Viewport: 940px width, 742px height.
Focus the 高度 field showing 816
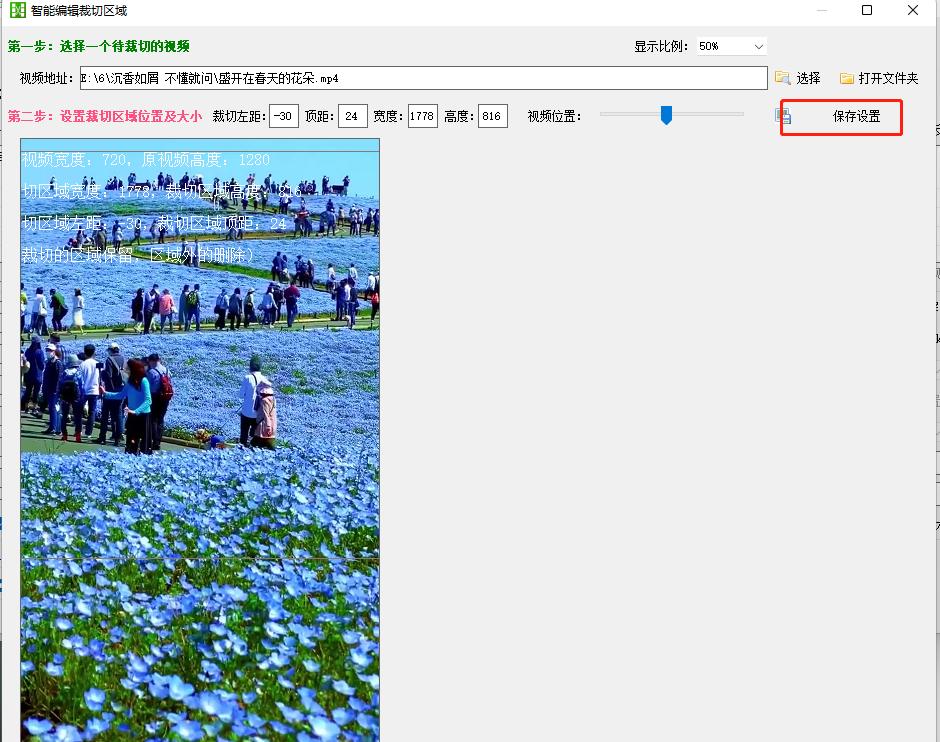[492, 117]
